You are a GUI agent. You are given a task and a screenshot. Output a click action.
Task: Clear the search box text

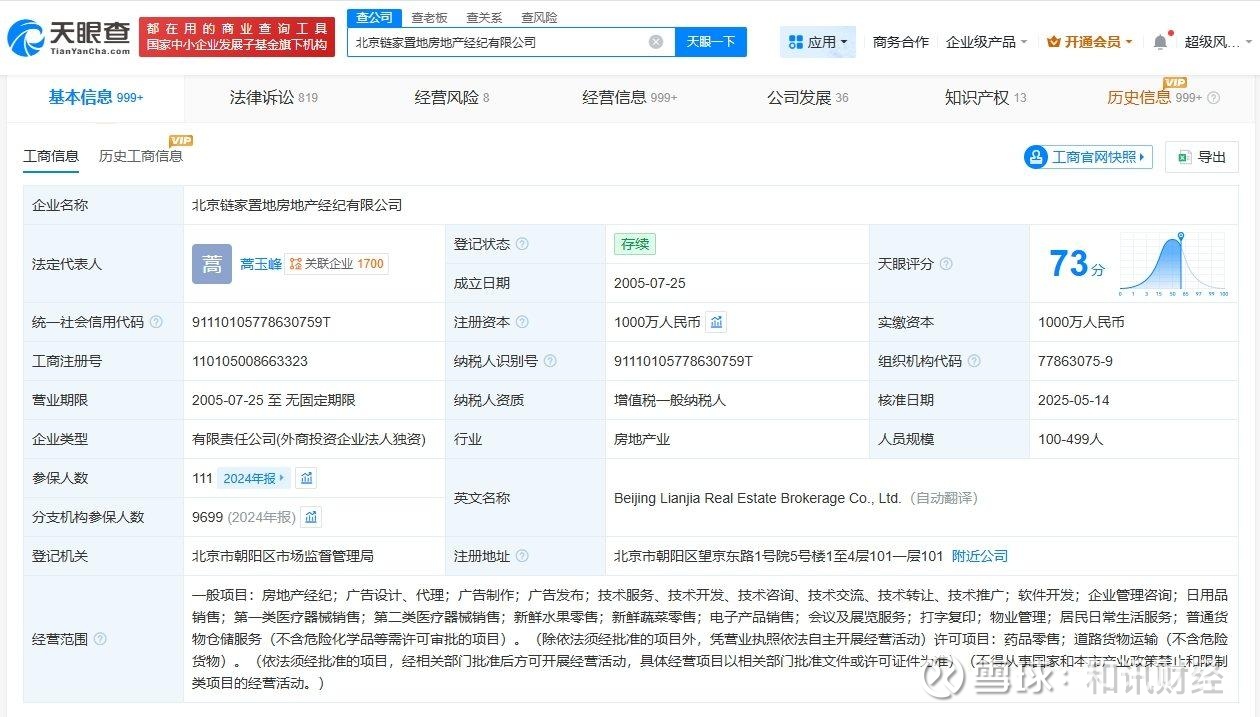pos(656,42)
